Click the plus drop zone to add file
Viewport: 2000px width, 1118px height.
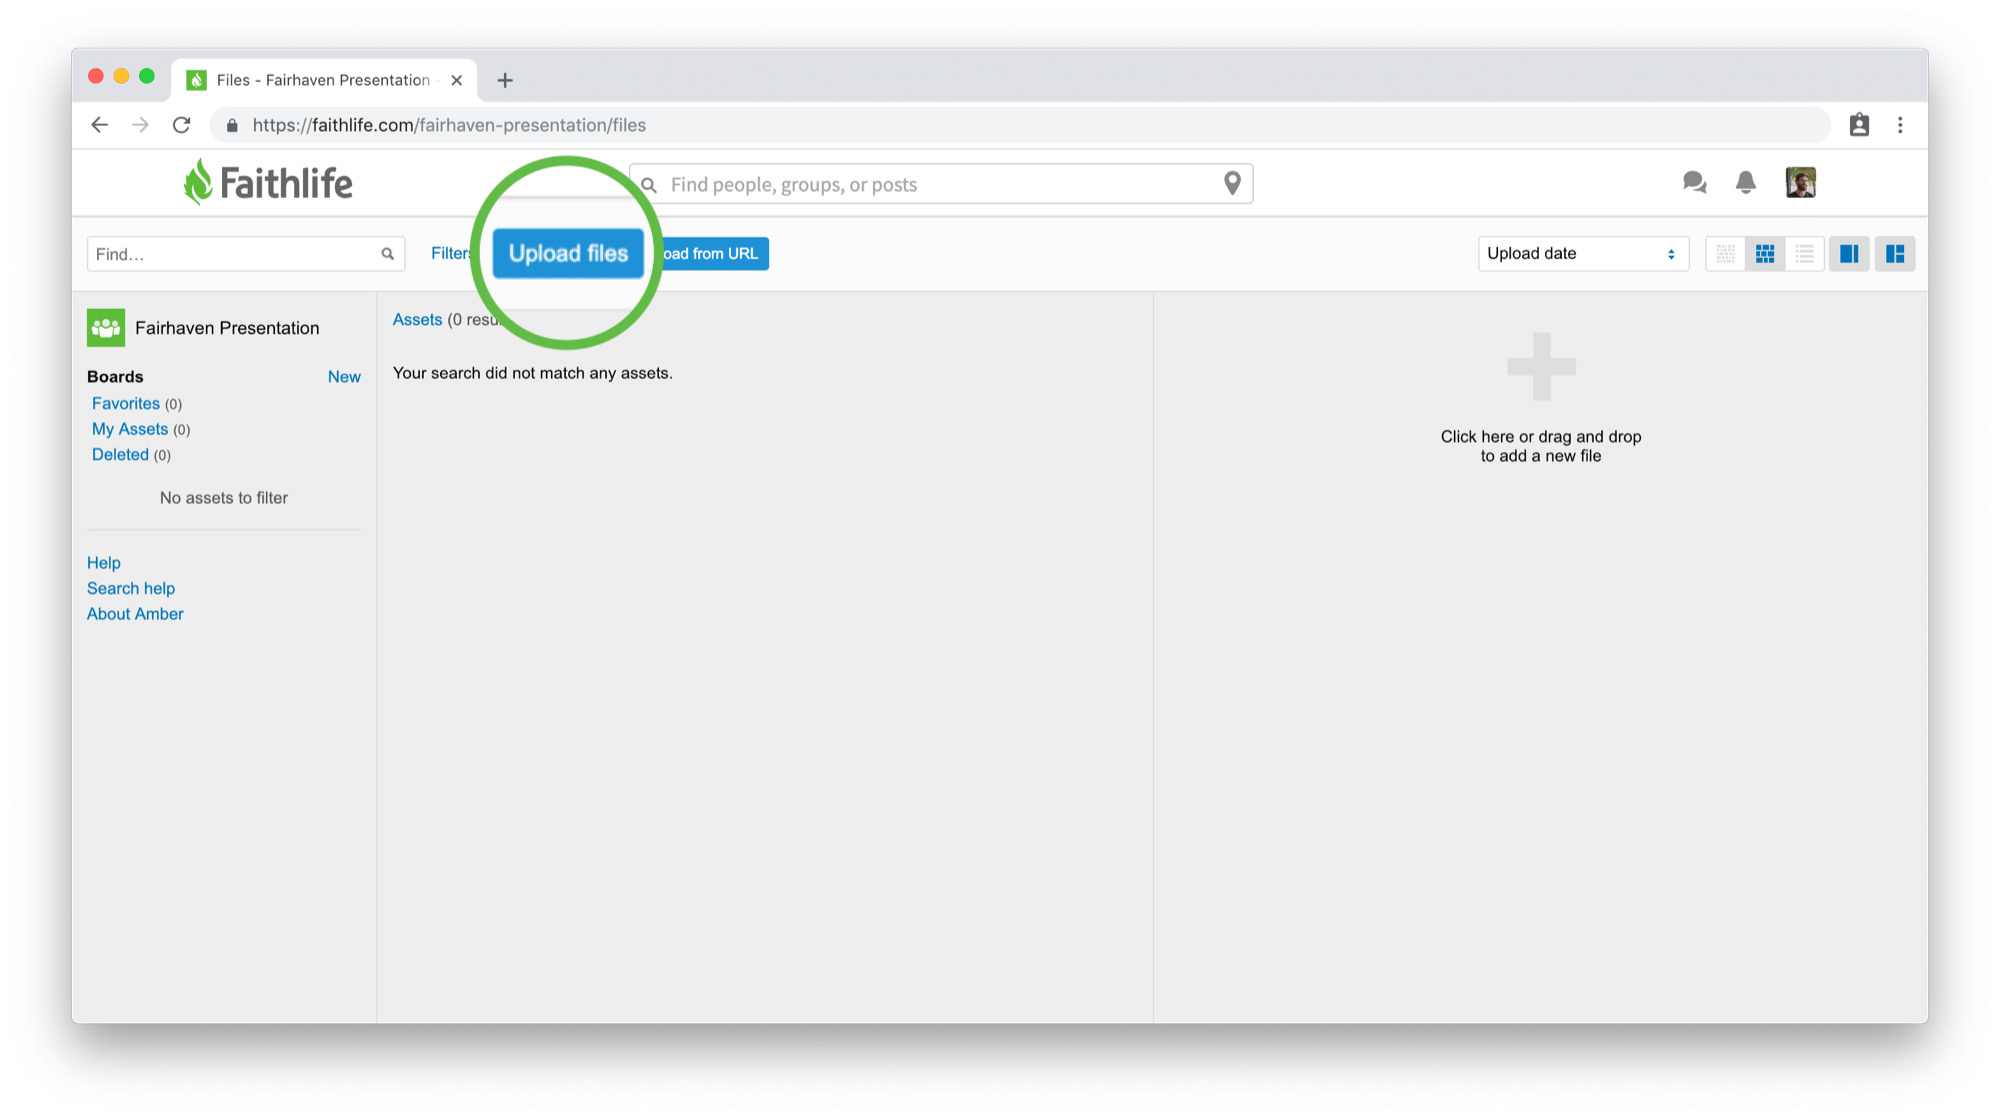click(x=1541, y=367)
